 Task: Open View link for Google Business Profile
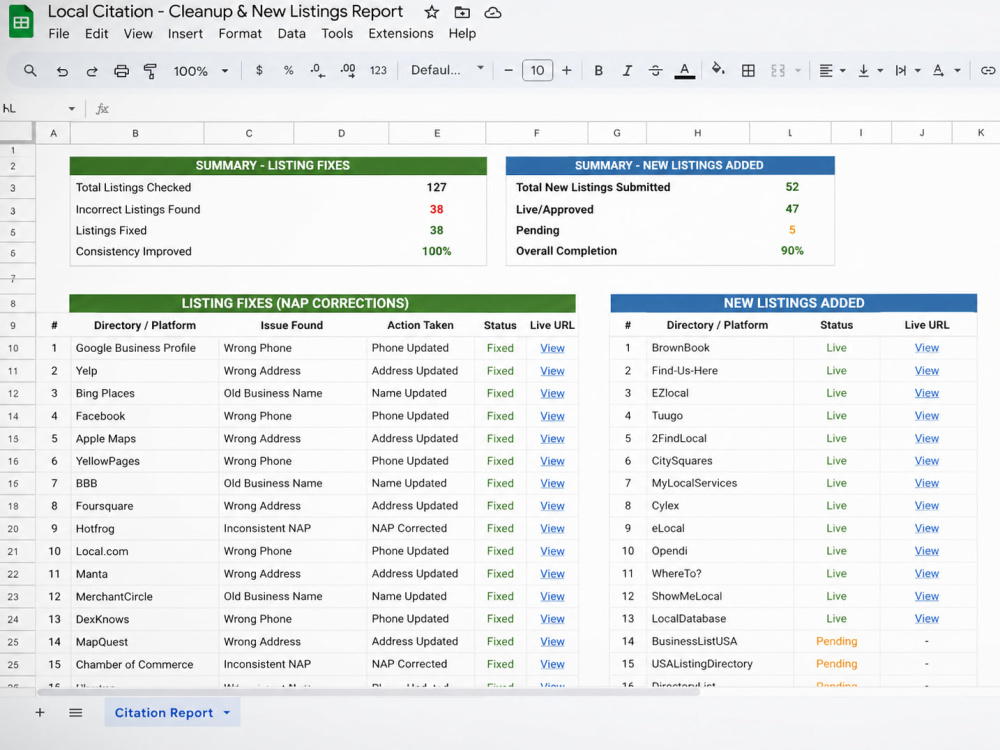(552, 348)
